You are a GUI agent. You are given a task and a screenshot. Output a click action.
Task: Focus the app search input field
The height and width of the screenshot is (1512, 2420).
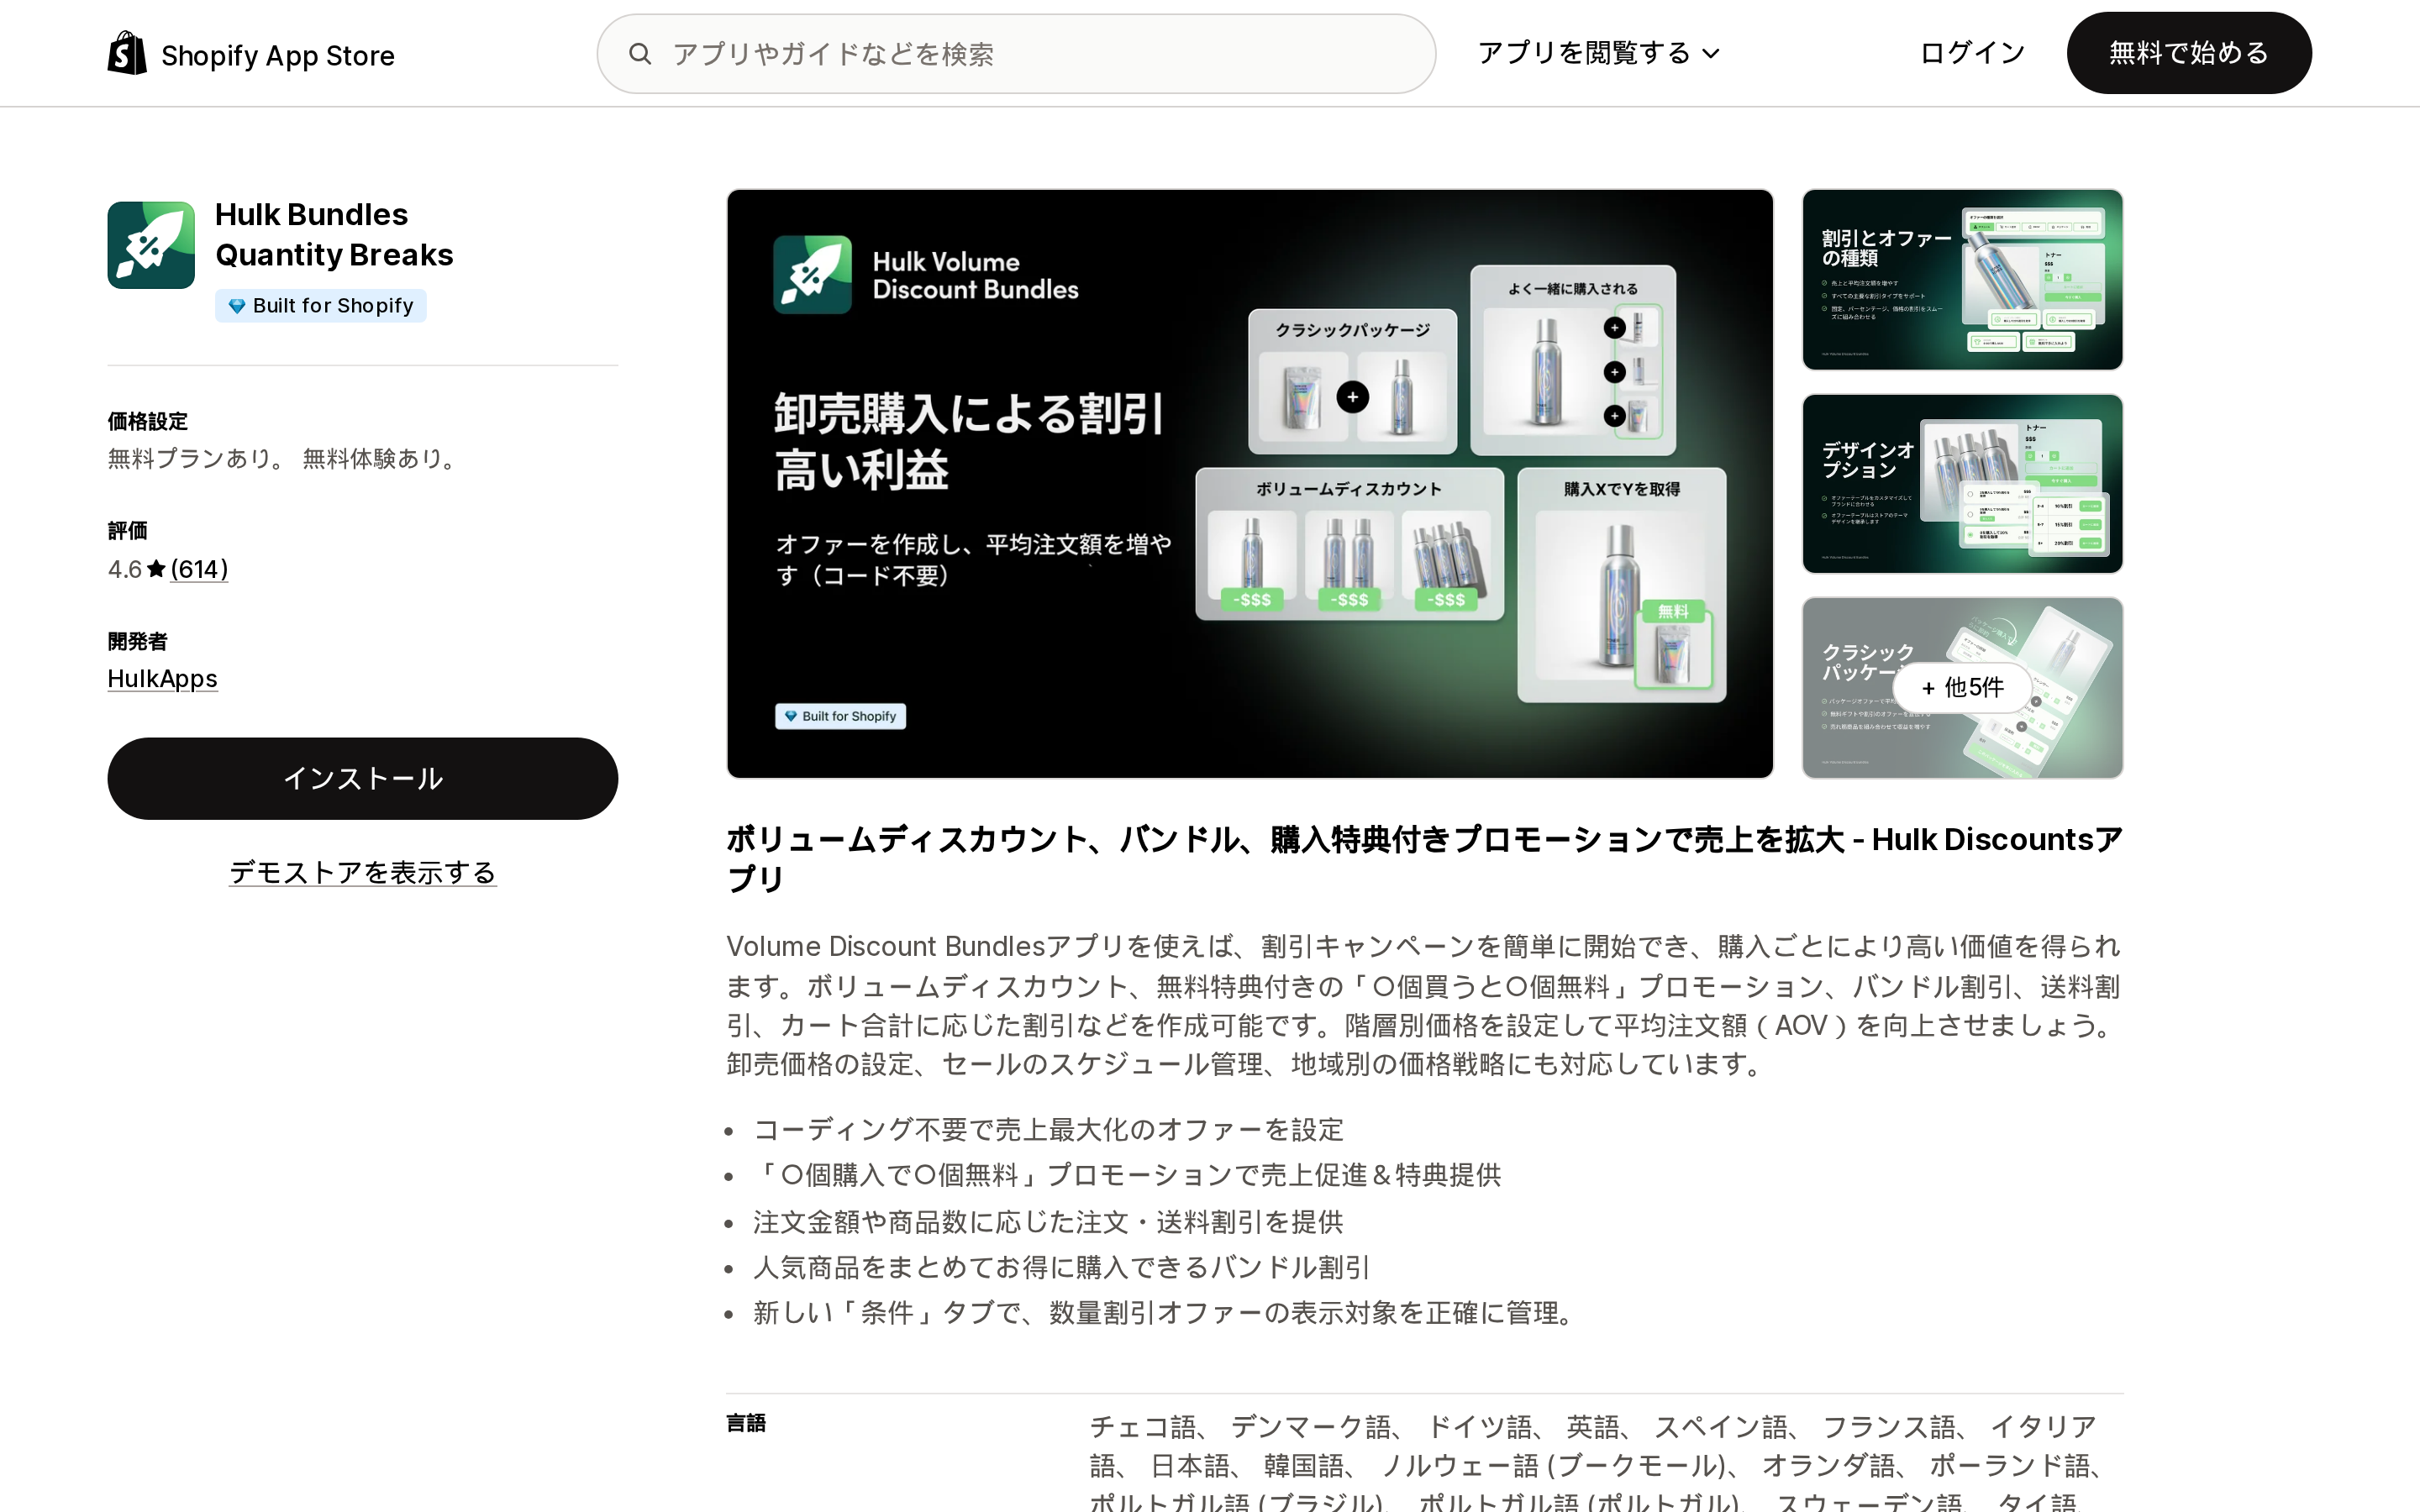(x=1016, y=54)
